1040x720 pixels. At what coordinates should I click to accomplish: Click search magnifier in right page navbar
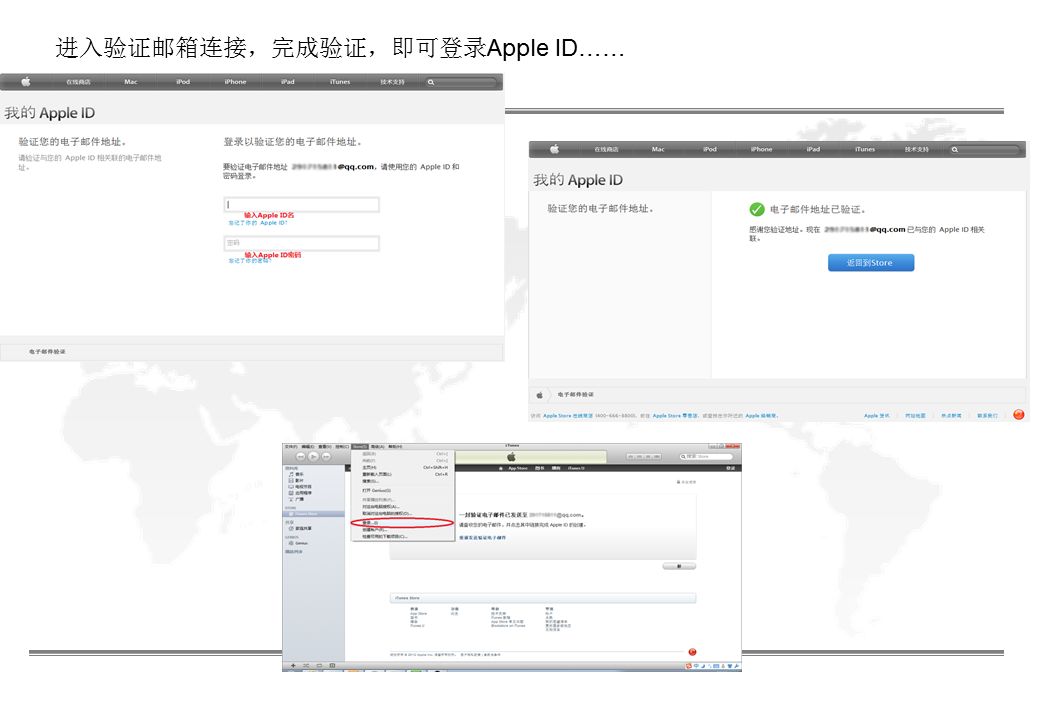[955, 150]
